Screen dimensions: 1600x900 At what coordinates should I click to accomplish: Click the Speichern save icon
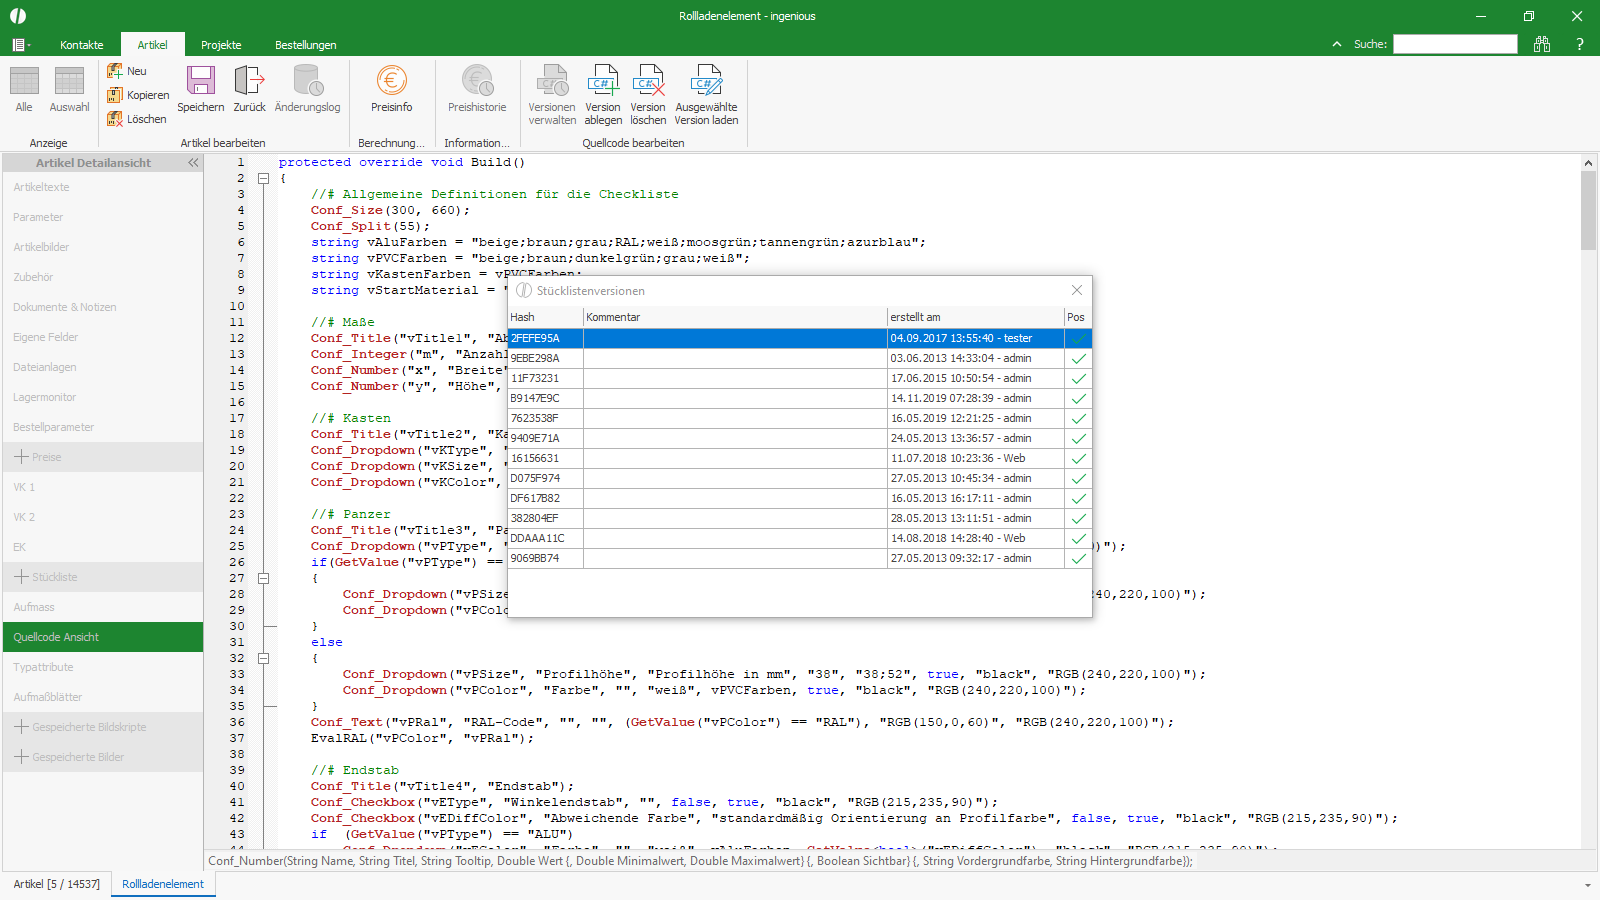[200, 82]
